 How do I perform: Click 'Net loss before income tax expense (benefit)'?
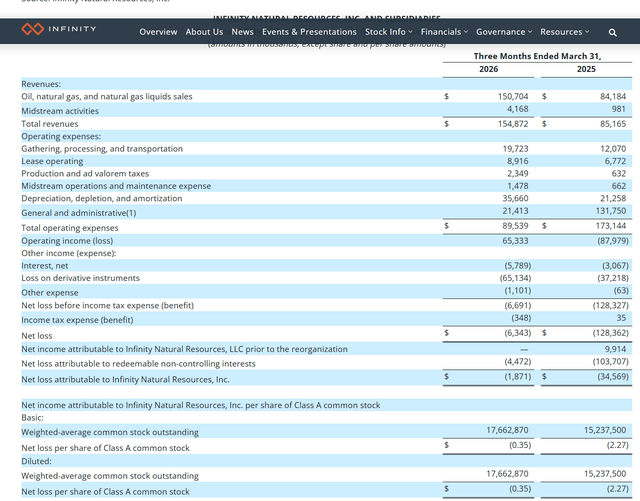pyautogui.click(x=107, y=305)
